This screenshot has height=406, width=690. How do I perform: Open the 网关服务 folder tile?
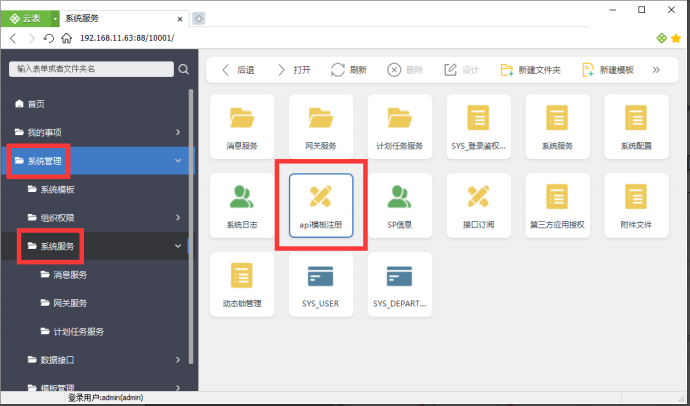click(321, 127)
